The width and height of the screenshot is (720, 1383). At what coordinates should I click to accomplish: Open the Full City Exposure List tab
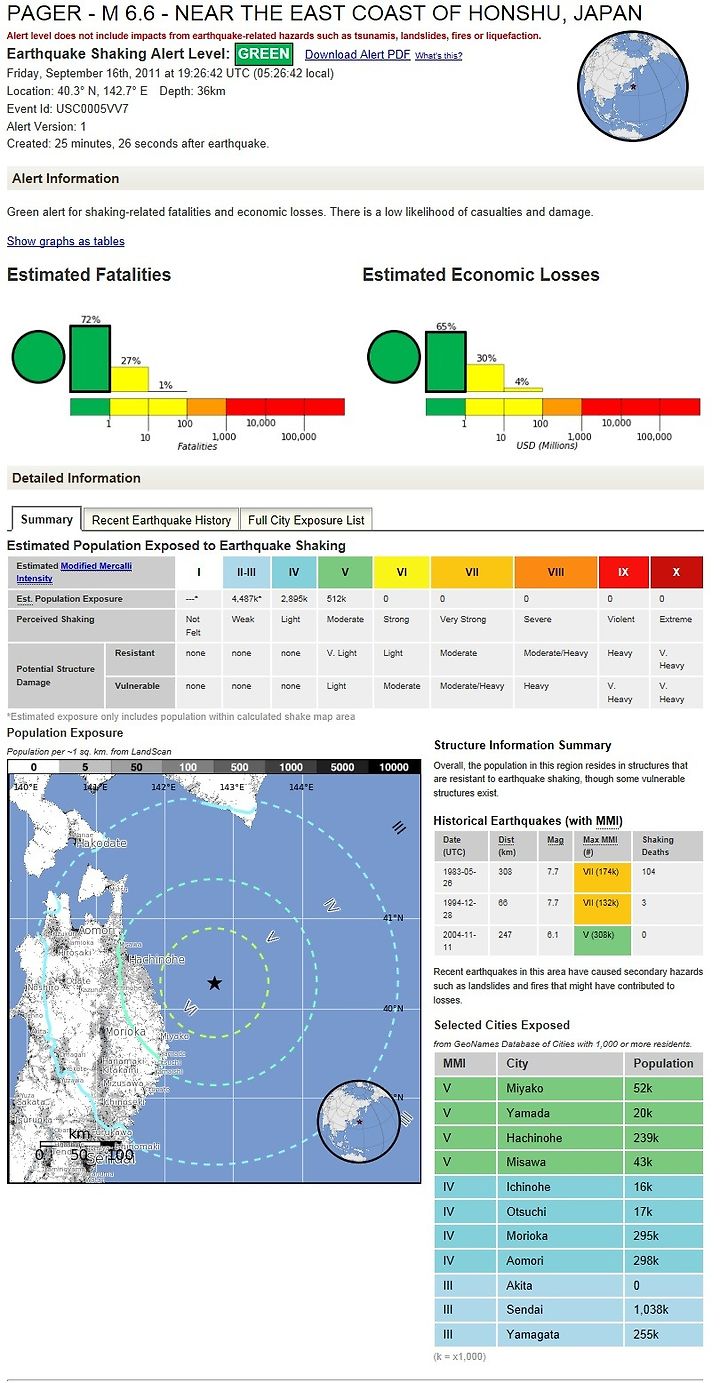pyautogui.click(x=306, y=520)
